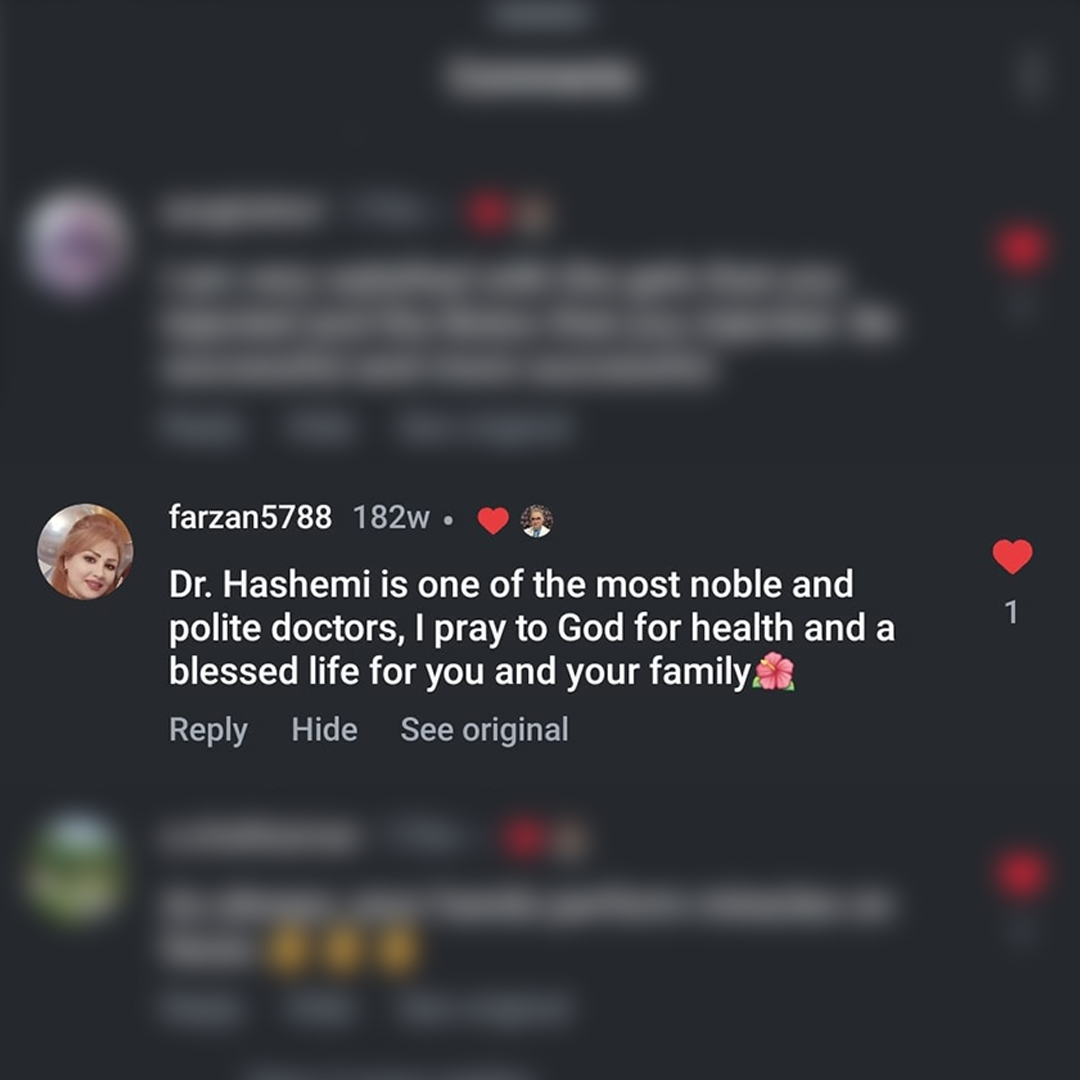Tap the small red heart next to 182w
Screen dimensions: 1080x1080
pyautogui.click(x=493, y=521)
